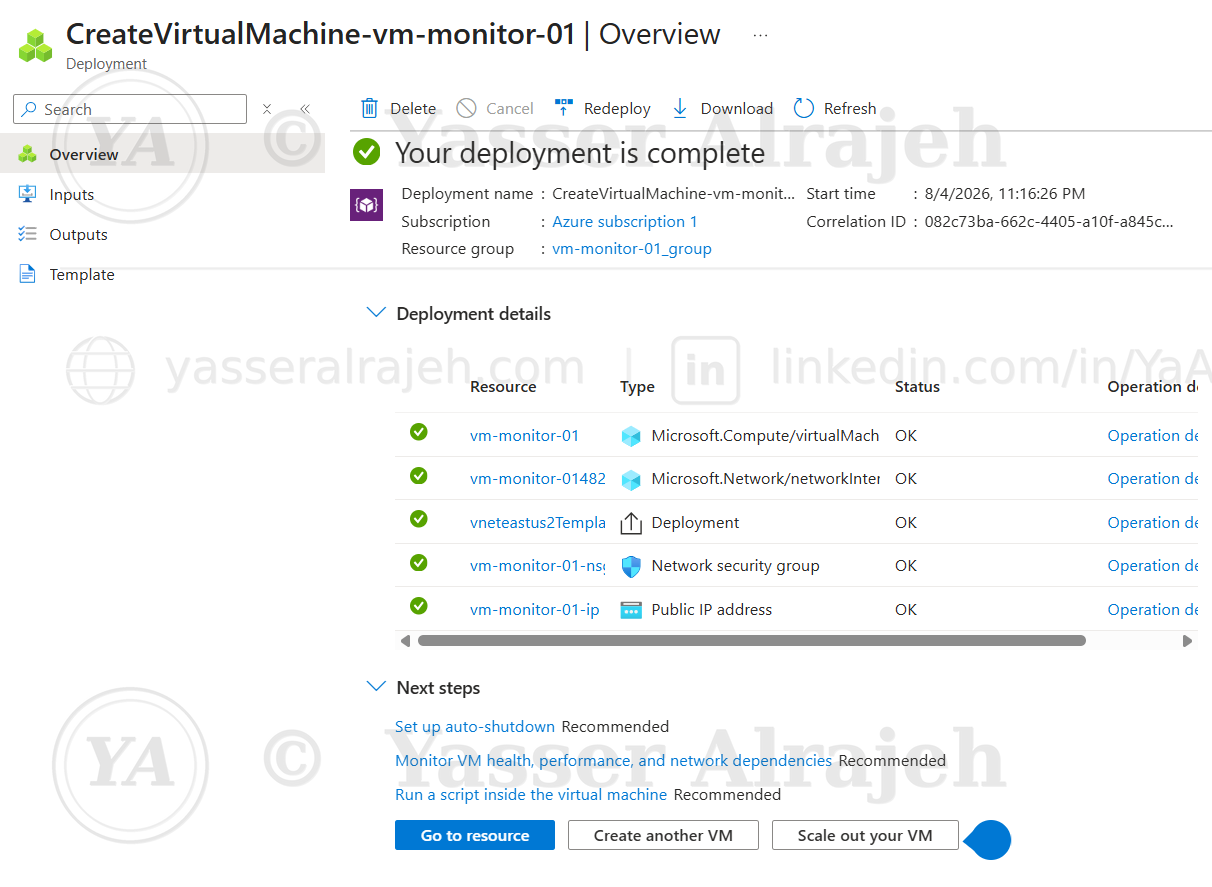Open Run a script inside VM link
This screenshot has height=887, width=1212.
point(531,795)
